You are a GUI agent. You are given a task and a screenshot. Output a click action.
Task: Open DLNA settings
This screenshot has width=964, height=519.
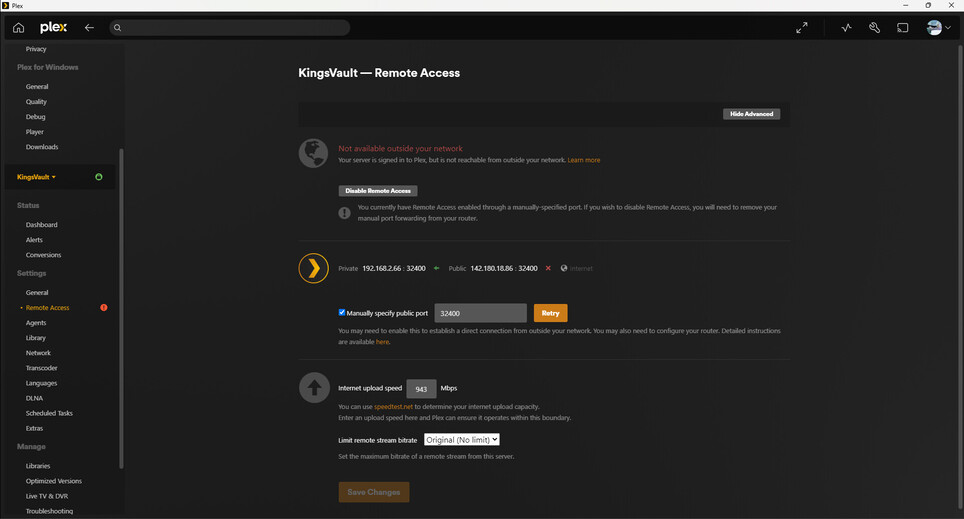point(34,398)
